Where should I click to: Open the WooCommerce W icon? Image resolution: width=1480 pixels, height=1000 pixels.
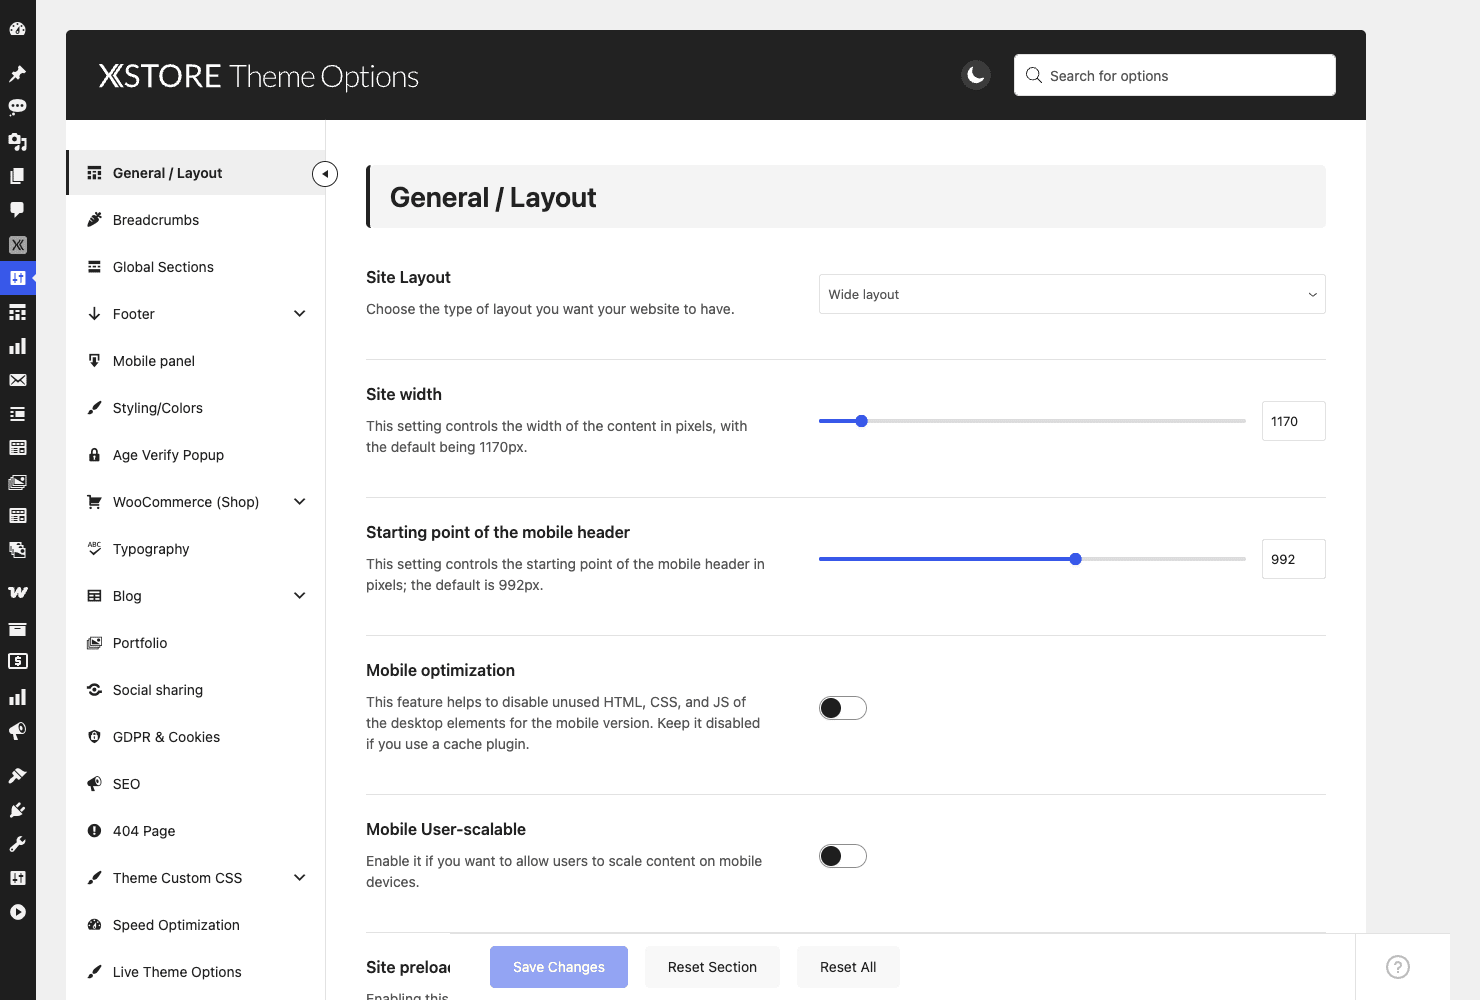coord(17,592)
